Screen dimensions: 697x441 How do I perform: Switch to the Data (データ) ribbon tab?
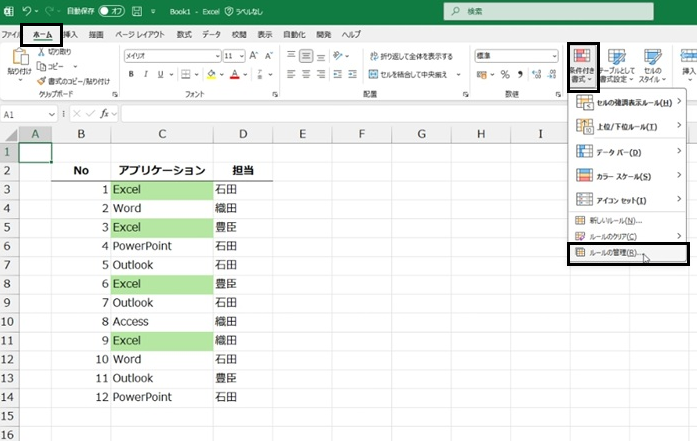pos(212,34)
